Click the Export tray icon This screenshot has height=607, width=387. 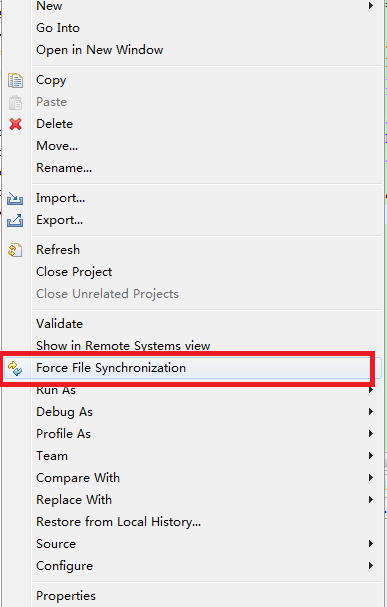click(x=15, y=220)
